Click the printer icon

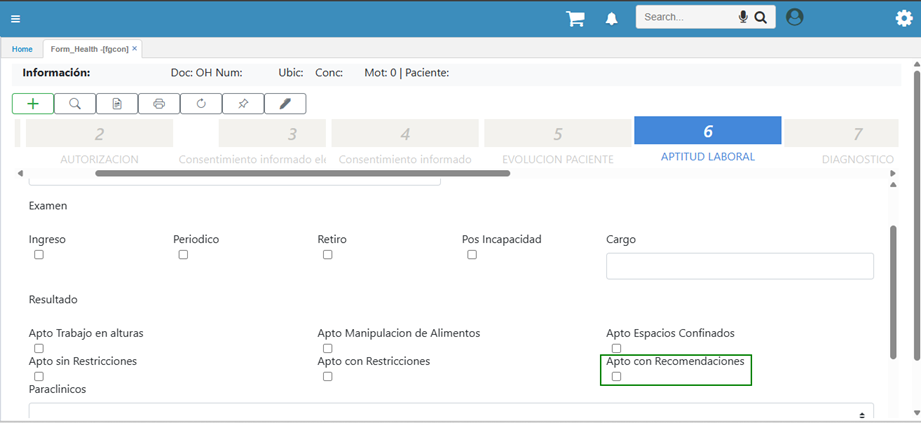coord(159,103)
